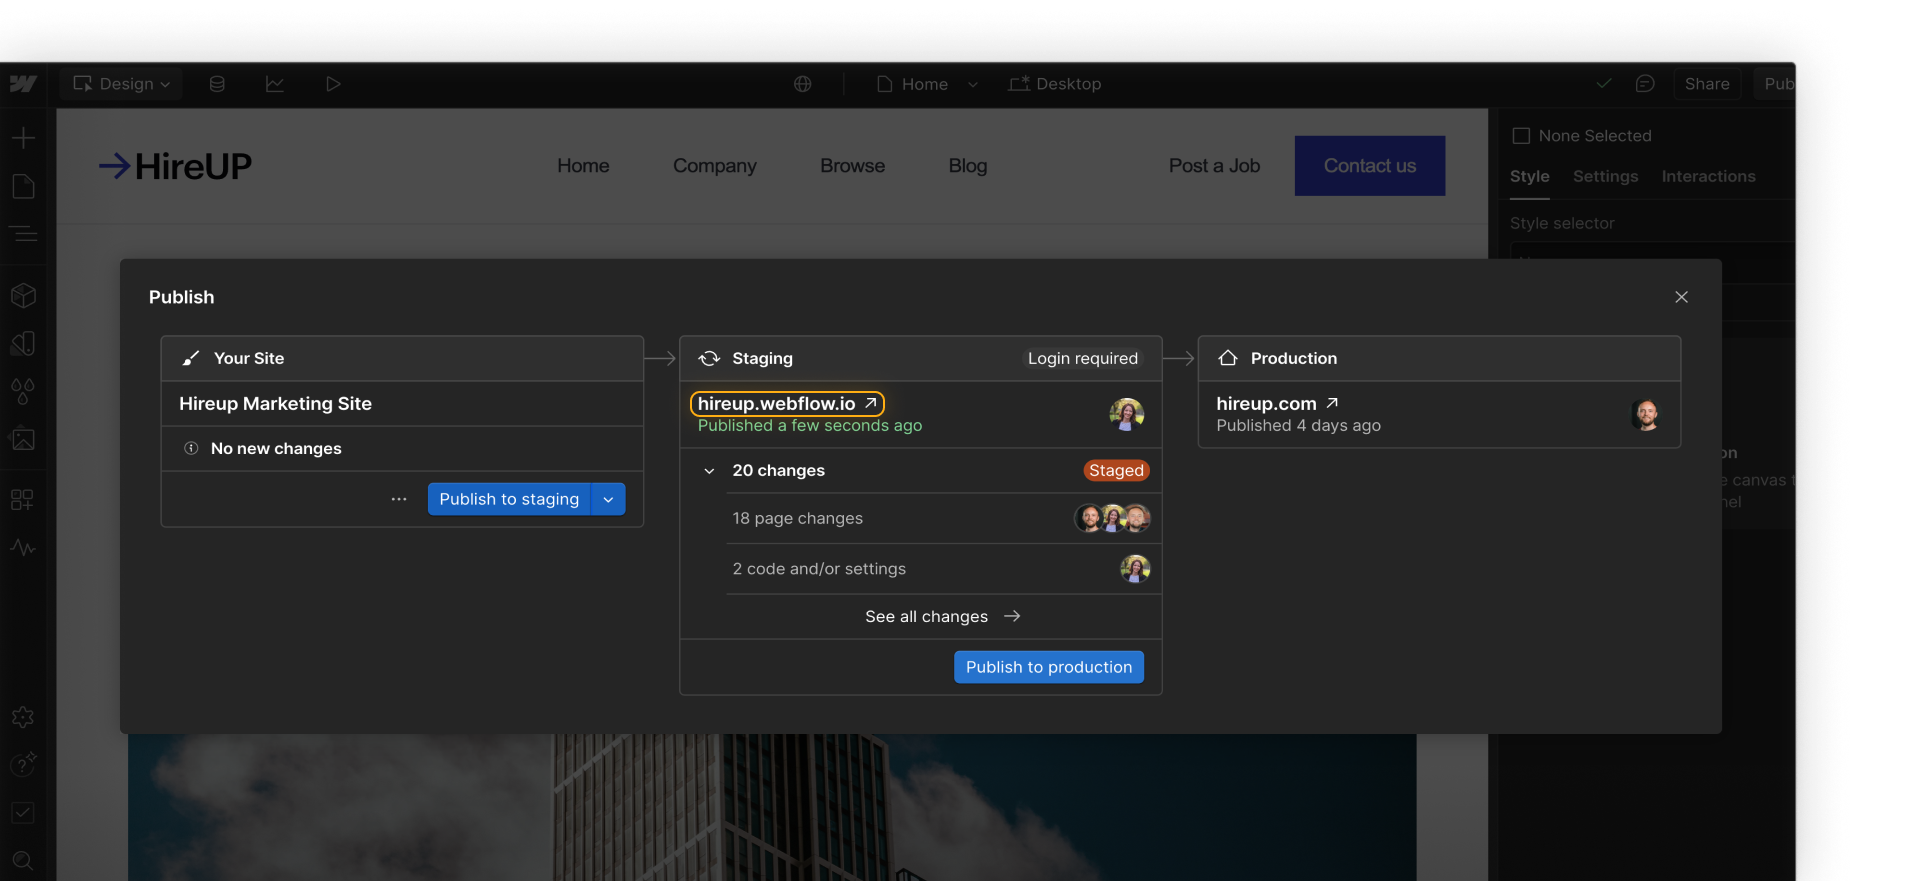
Task: Click the globe locale icon
Action: (803, 84)
